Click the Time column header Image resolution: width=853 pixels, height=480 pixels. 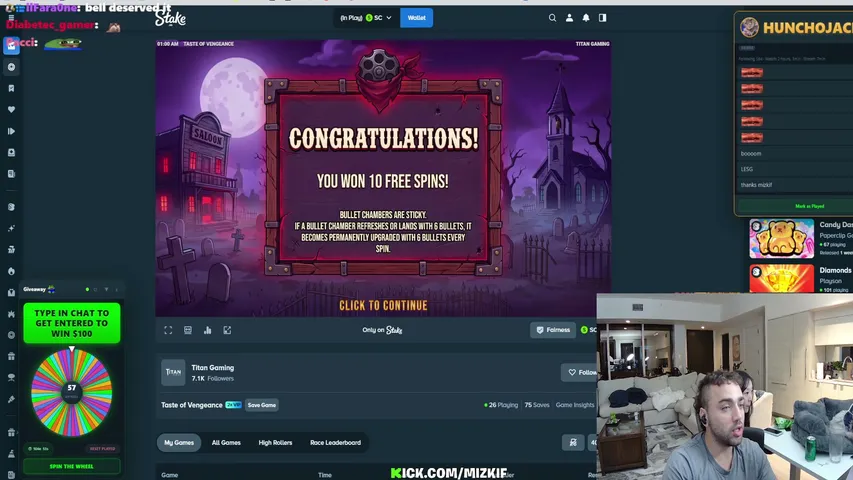(325, 475)
